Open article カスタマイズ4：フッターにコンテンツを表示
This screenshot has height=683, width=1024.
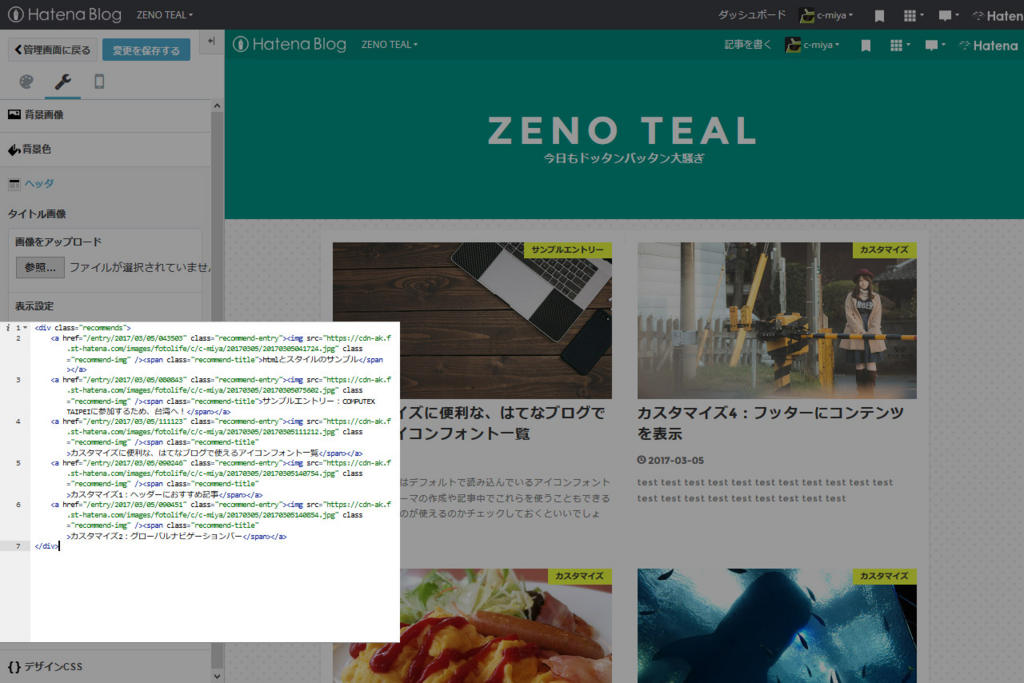[x=770, y=422]
